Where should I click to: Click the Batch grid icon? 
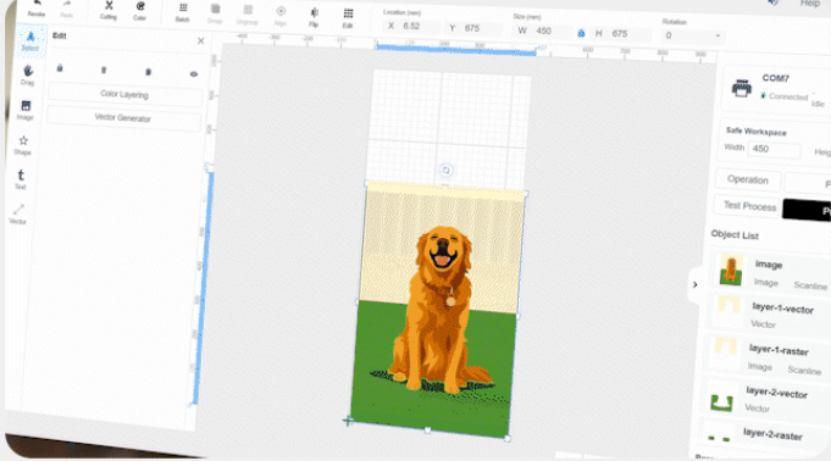pos(183,8)
